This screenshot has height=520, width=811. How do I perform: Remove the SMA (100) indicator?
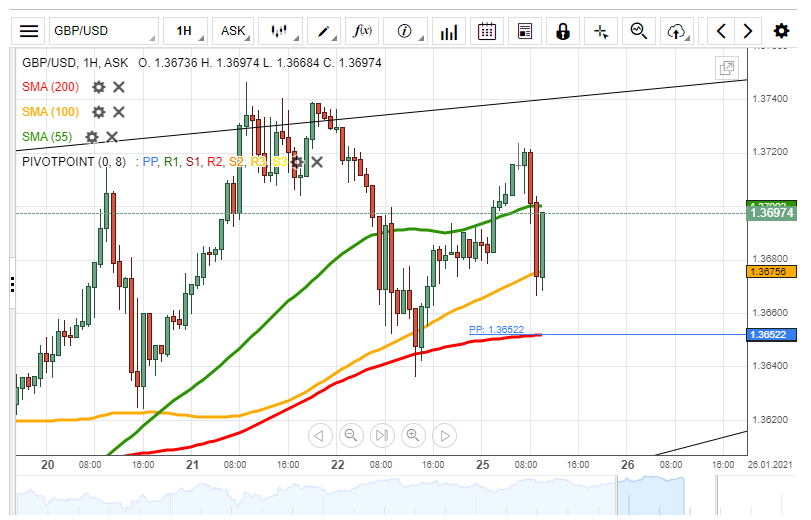coord(119,112)
